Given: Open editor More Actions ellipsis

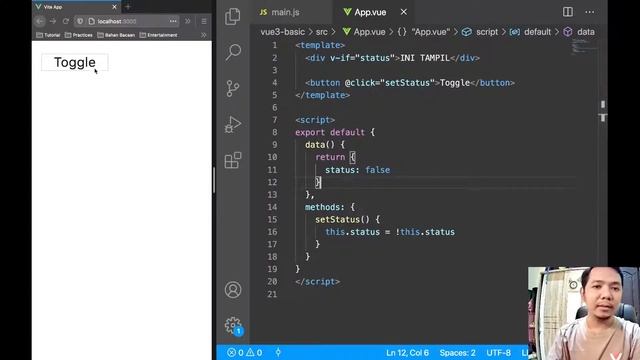Looking at the screenshot, I should 589,12.
